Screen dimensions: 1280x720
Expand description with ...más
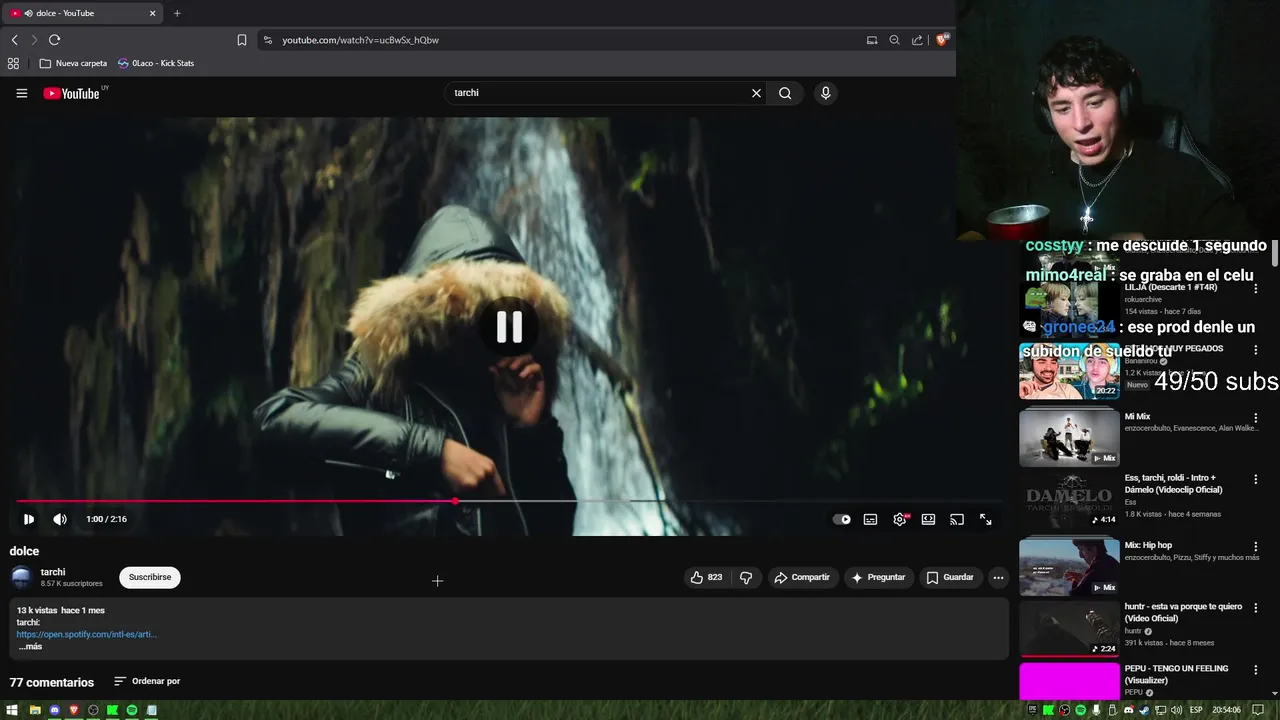30,646
